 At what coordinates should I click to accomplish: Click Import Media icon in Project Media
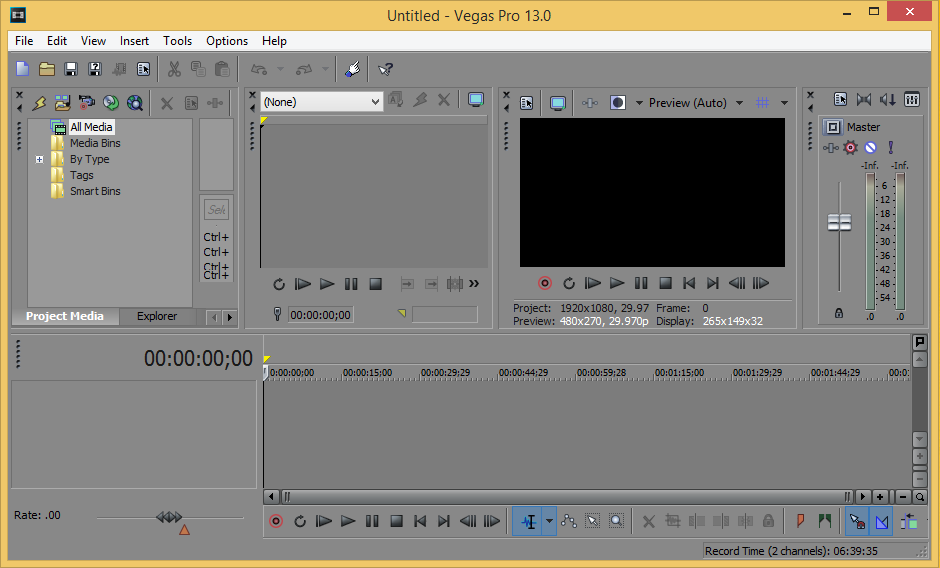click(x=62, y=103)
